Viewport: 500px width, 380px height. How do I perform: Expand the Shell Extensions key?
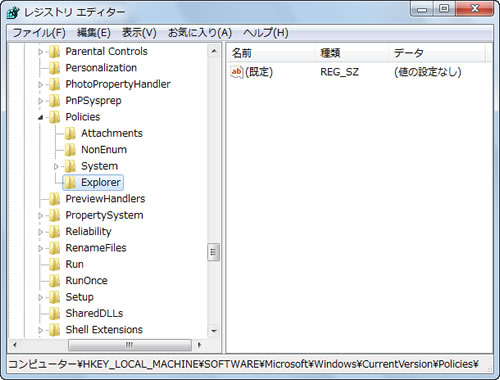tap(41, 330)
